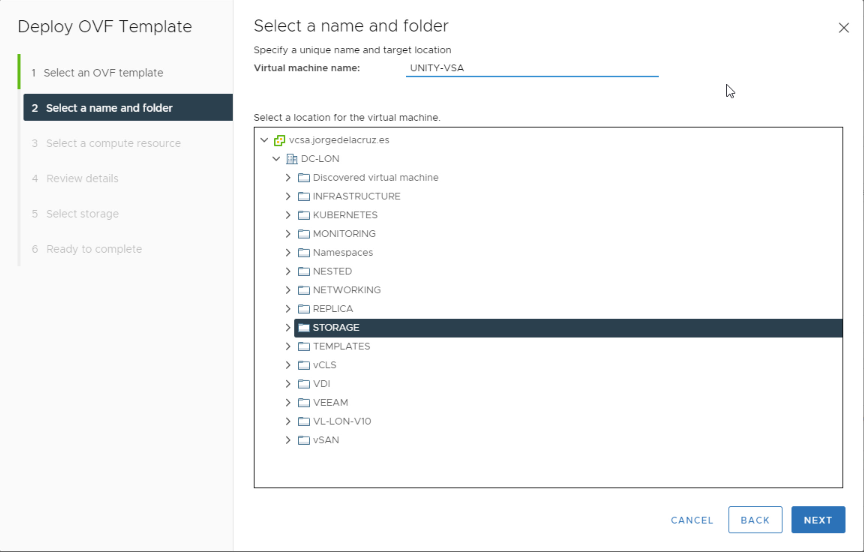Click the NETWORKING folder icon
Image resolution: width=864 pixels, height=552 pixels.
(x=304, y=290)
